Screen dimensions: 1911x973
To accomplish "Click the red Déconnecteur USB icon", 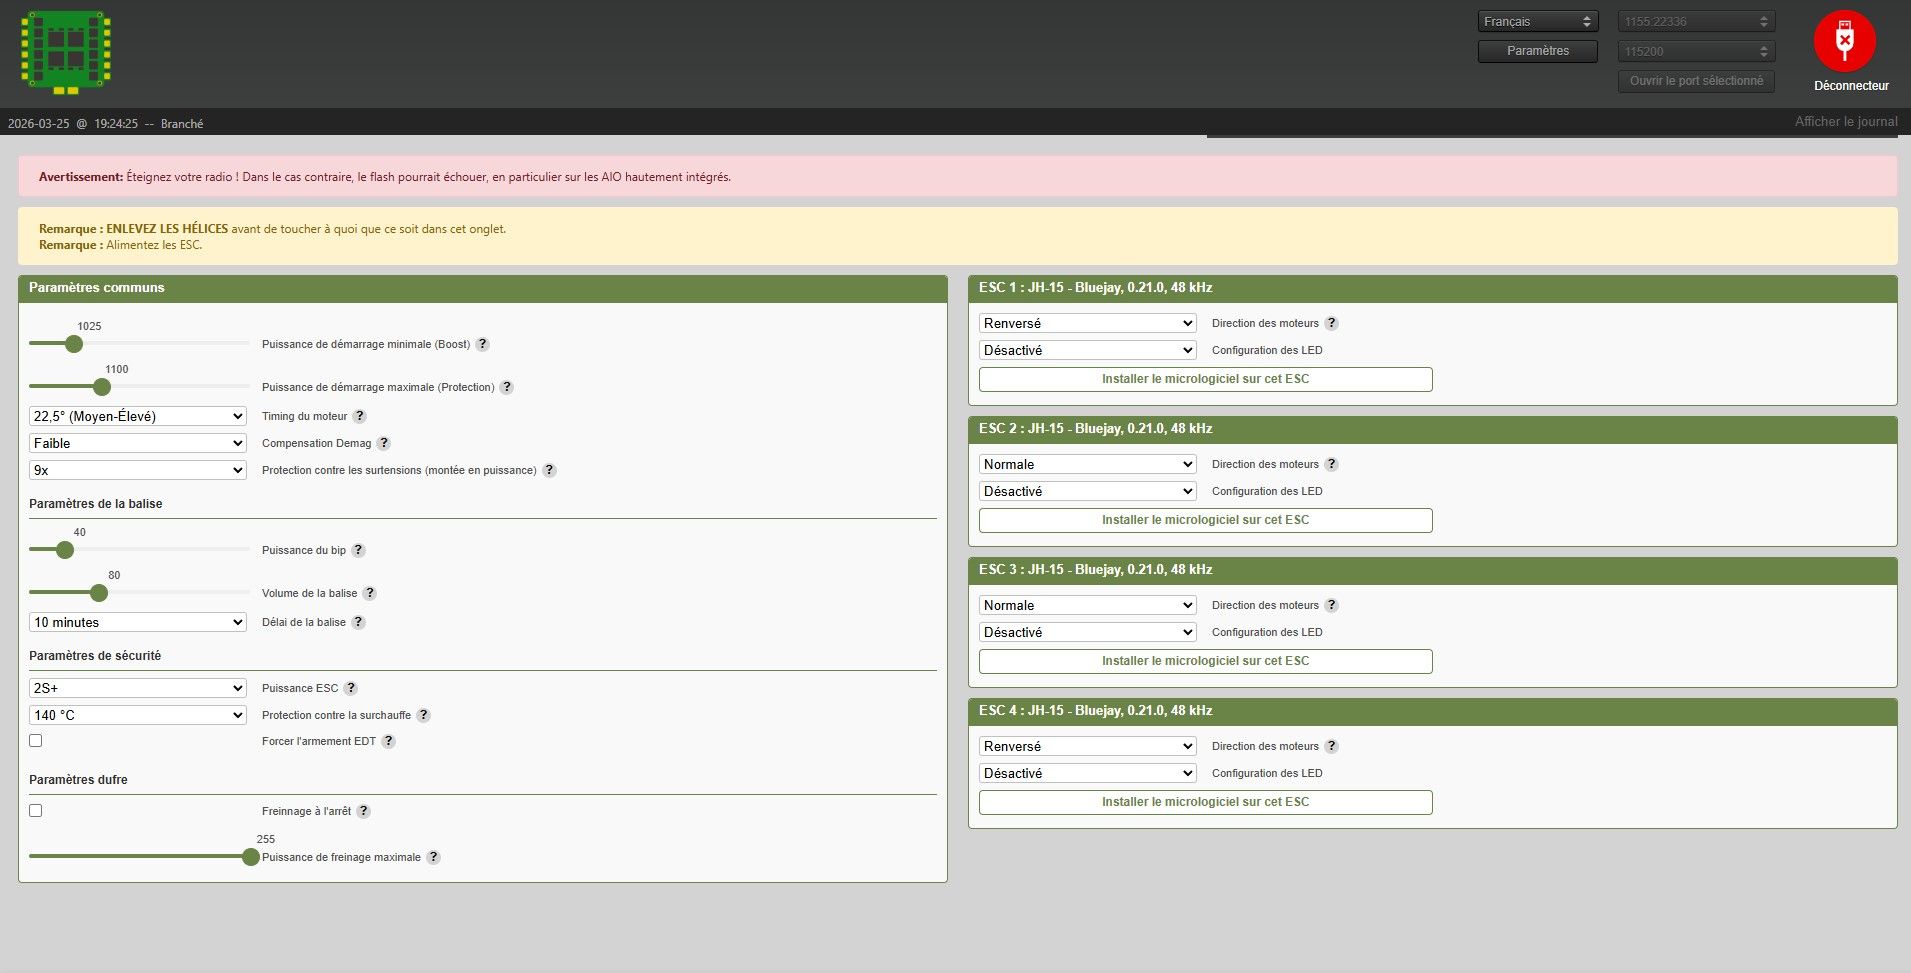I will click(1844, 42).
